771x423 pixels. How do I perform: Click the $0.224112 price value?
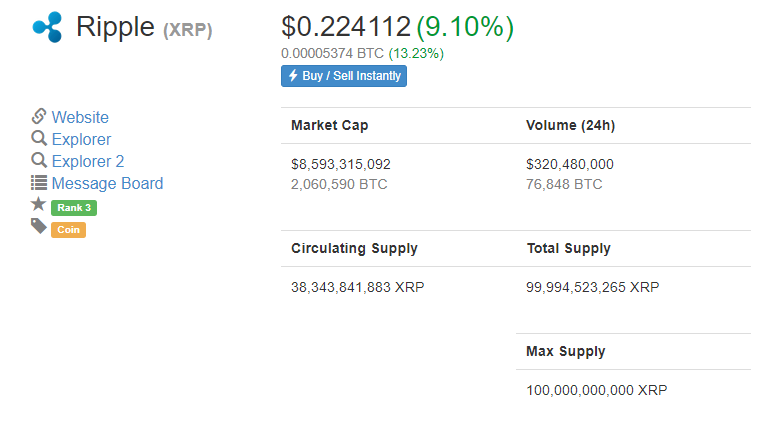click(x=346, y=27)
